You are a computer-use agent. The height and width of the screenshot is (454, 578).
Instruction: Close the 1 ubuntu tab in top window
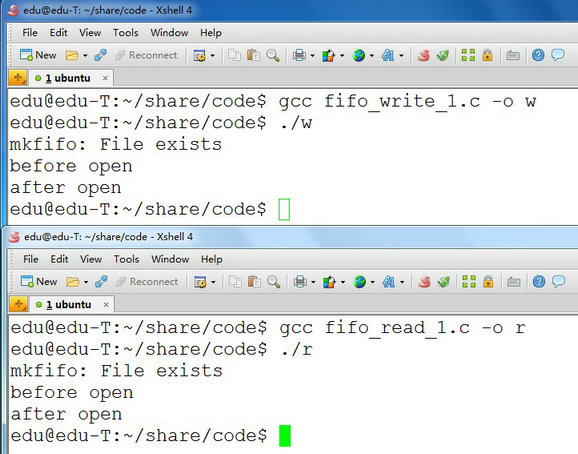tap(105, 78)
